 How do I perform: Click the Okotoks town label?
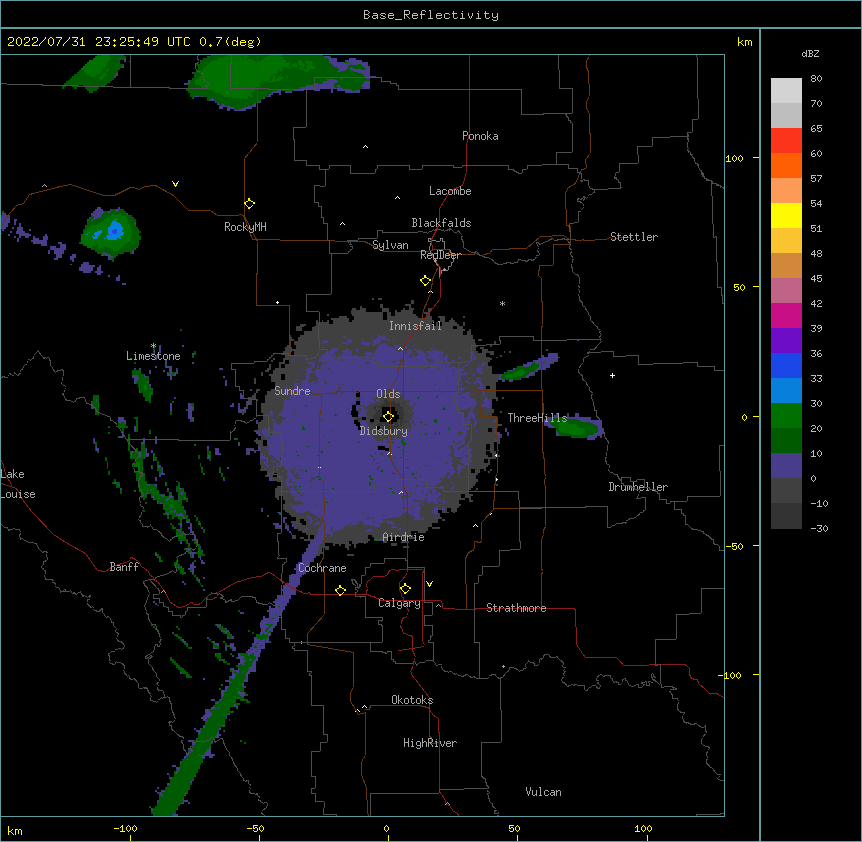tap(412, 700)
